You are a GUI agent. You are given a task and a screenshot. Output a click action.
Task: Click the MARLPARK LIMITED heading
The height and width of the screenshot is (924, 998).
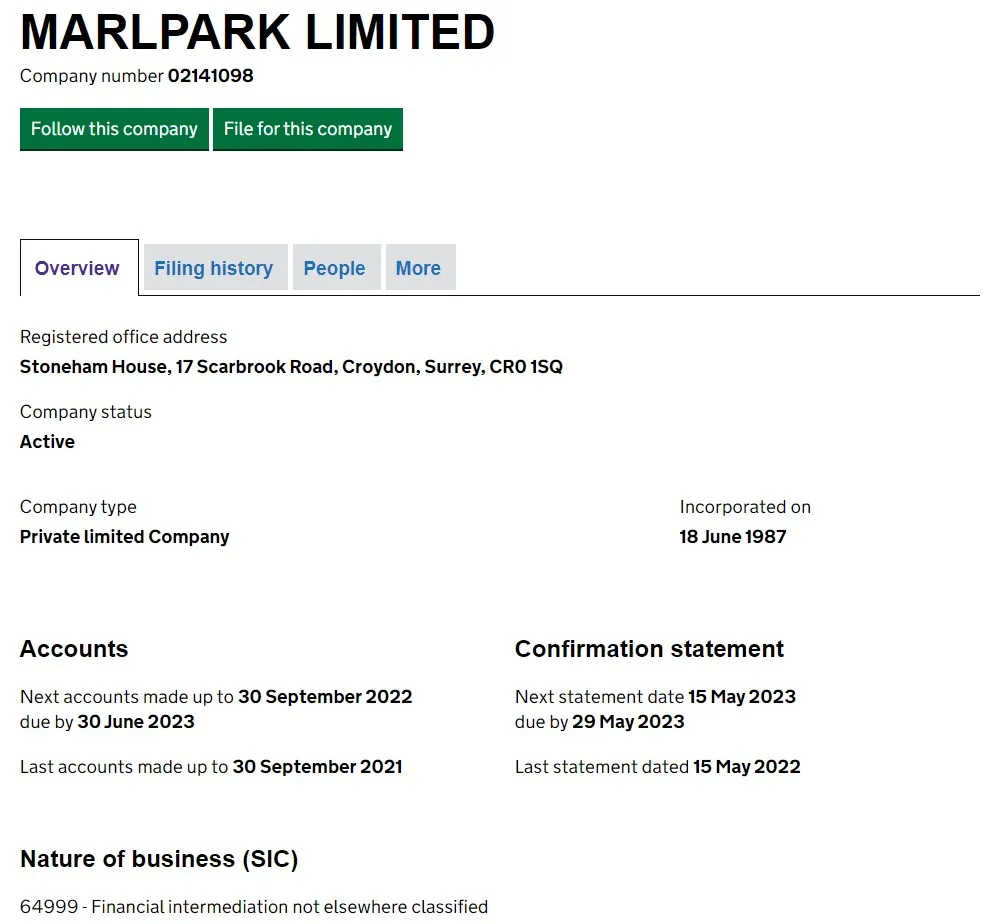click(257, 32)
